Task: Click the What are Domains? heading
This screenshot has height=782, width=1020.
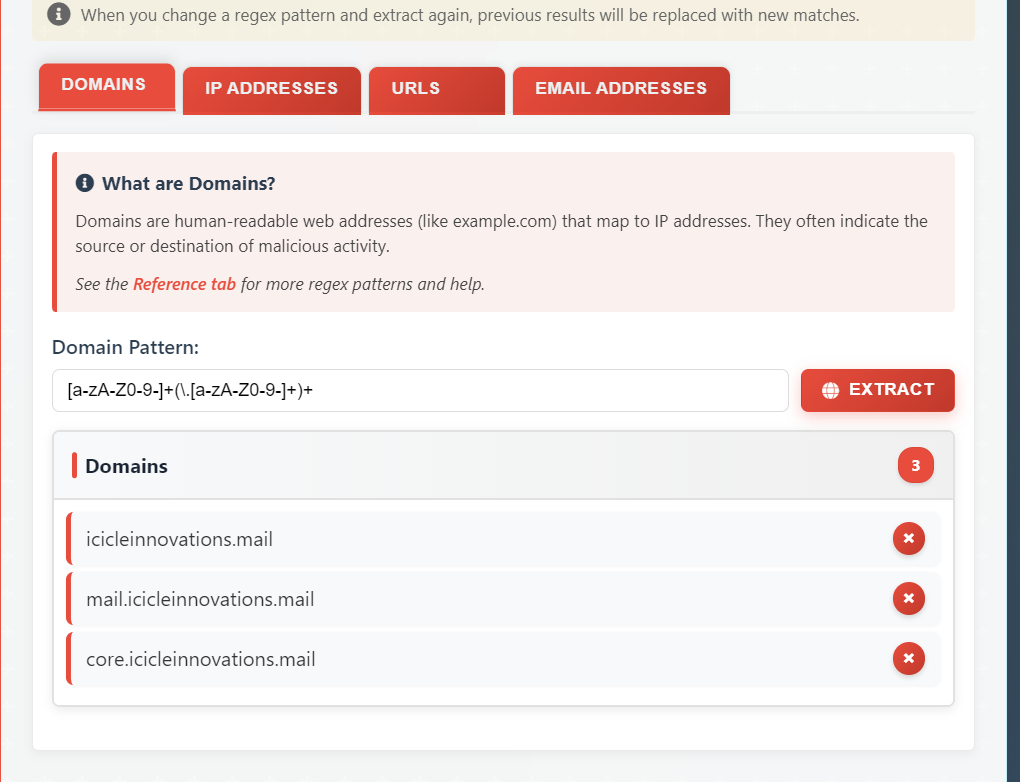Action: [x=189, y=183]
